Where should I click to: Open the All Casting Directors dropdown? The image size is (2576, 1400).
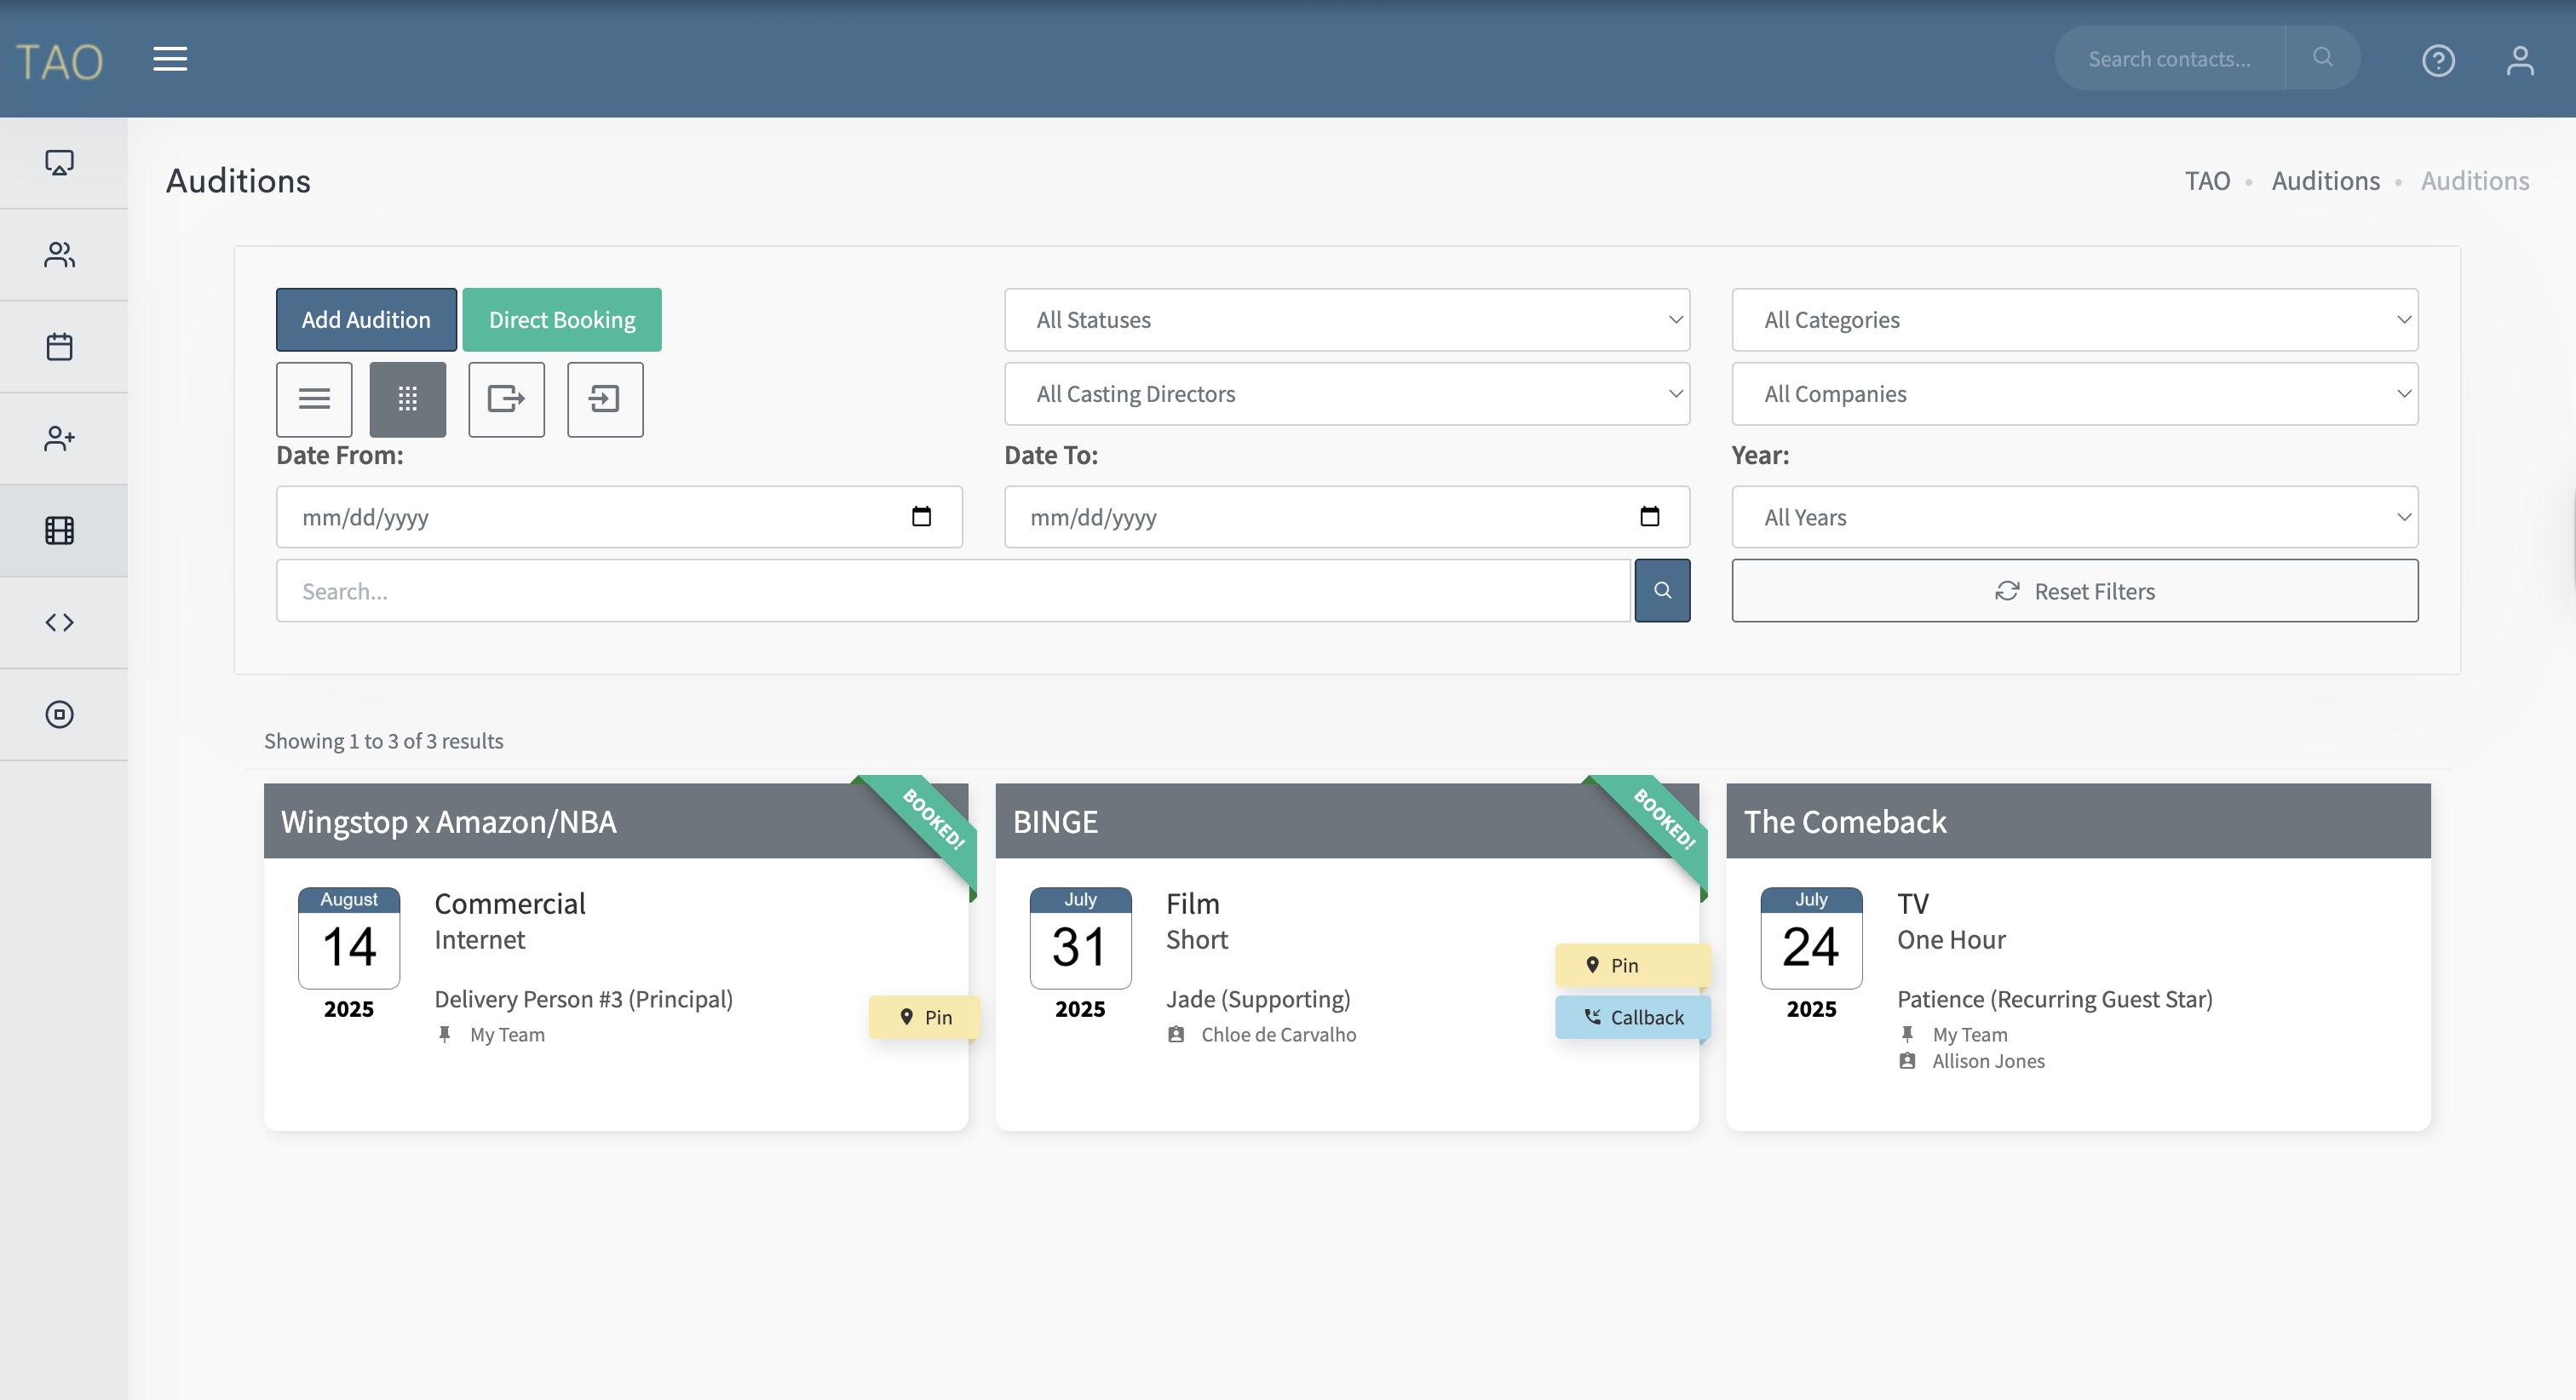pos(1346,394)
